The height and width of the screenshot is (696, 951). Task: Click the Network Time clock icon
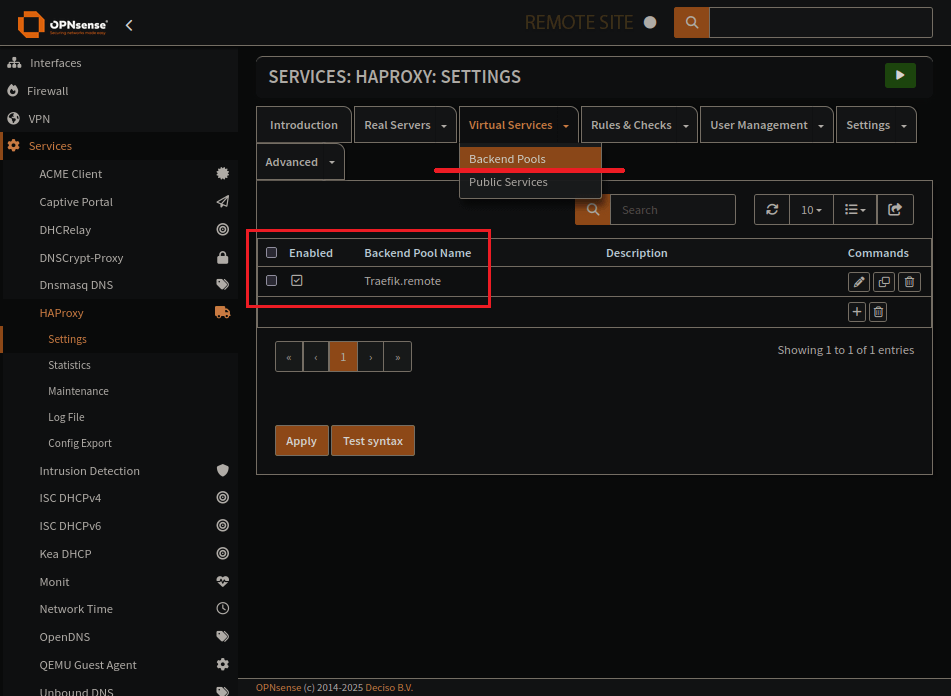click(223, 608)
